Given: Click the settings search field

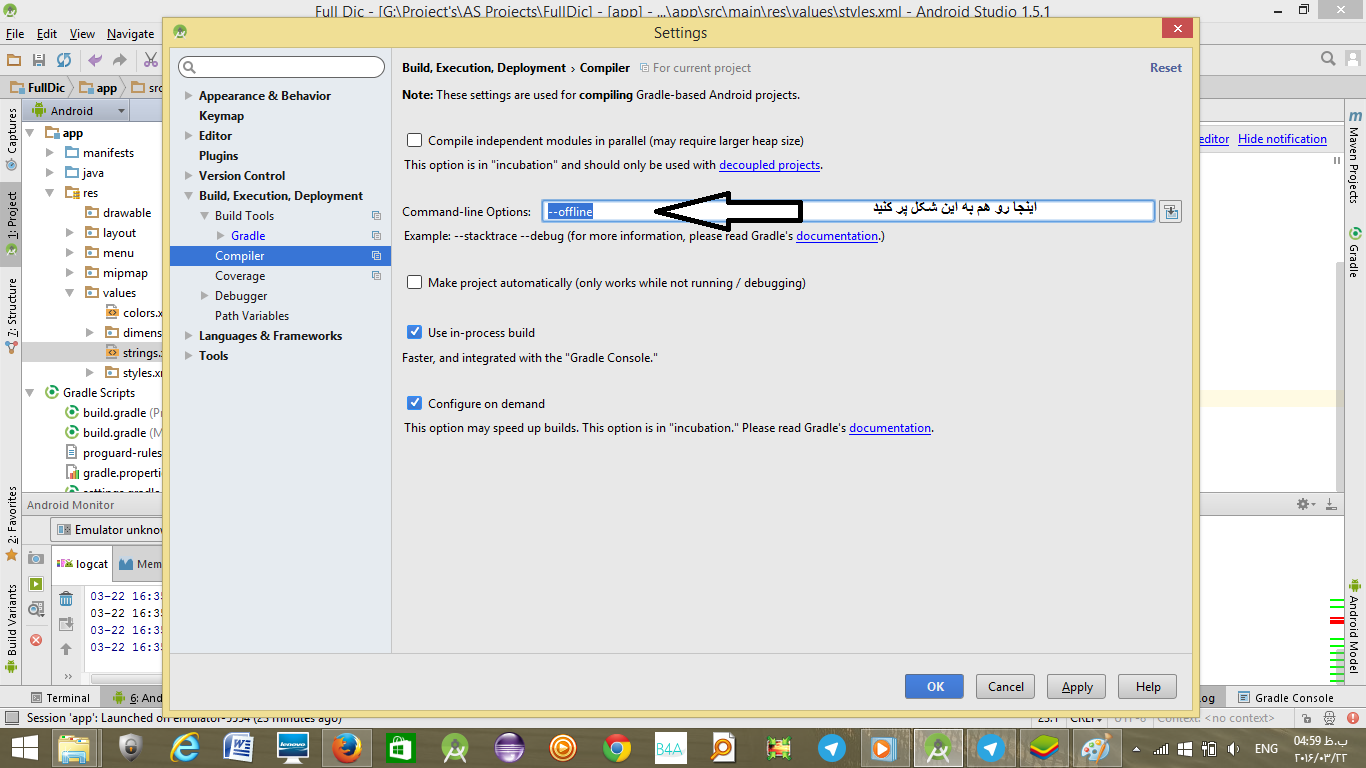Looking at the screenshot, I should (x=282, y=67).
